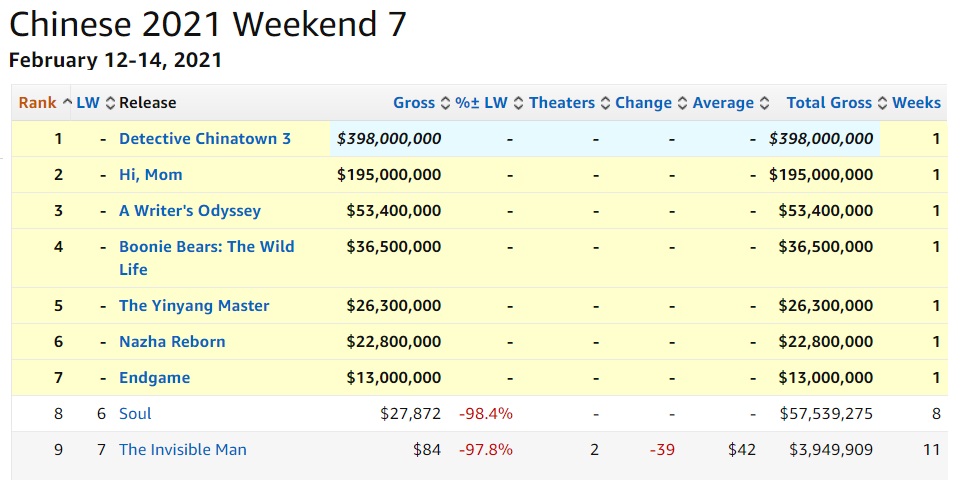Screen dimensions: 961x492
Task: Click the Release column header
Action: [147, 103]
